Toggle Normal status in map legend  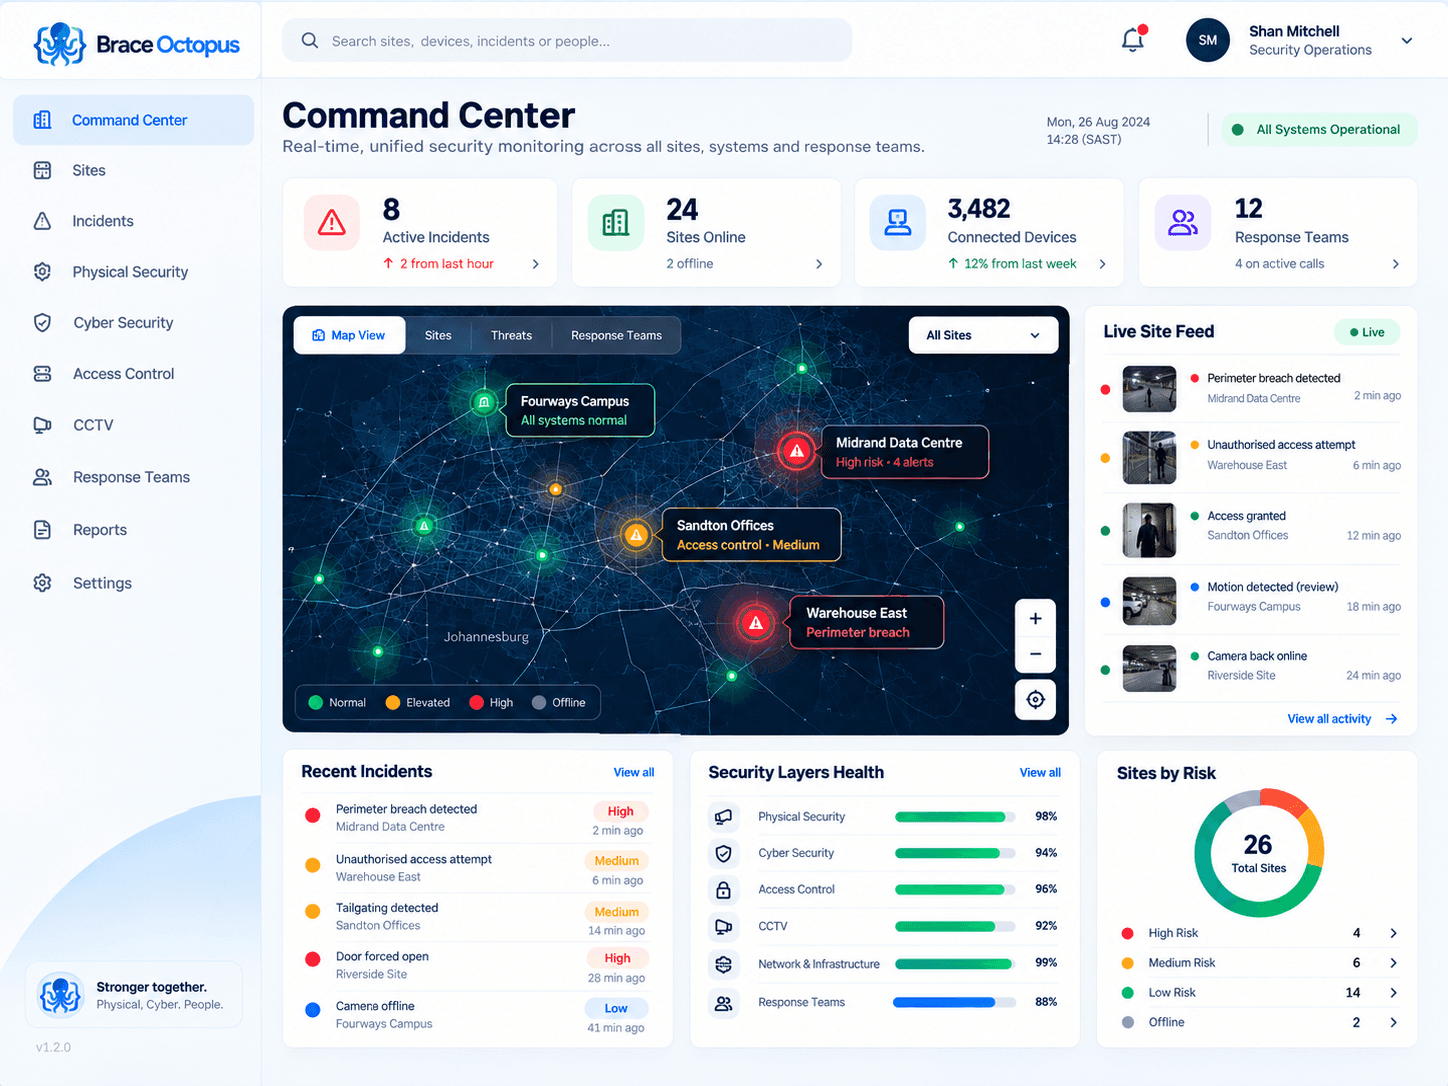337,702
